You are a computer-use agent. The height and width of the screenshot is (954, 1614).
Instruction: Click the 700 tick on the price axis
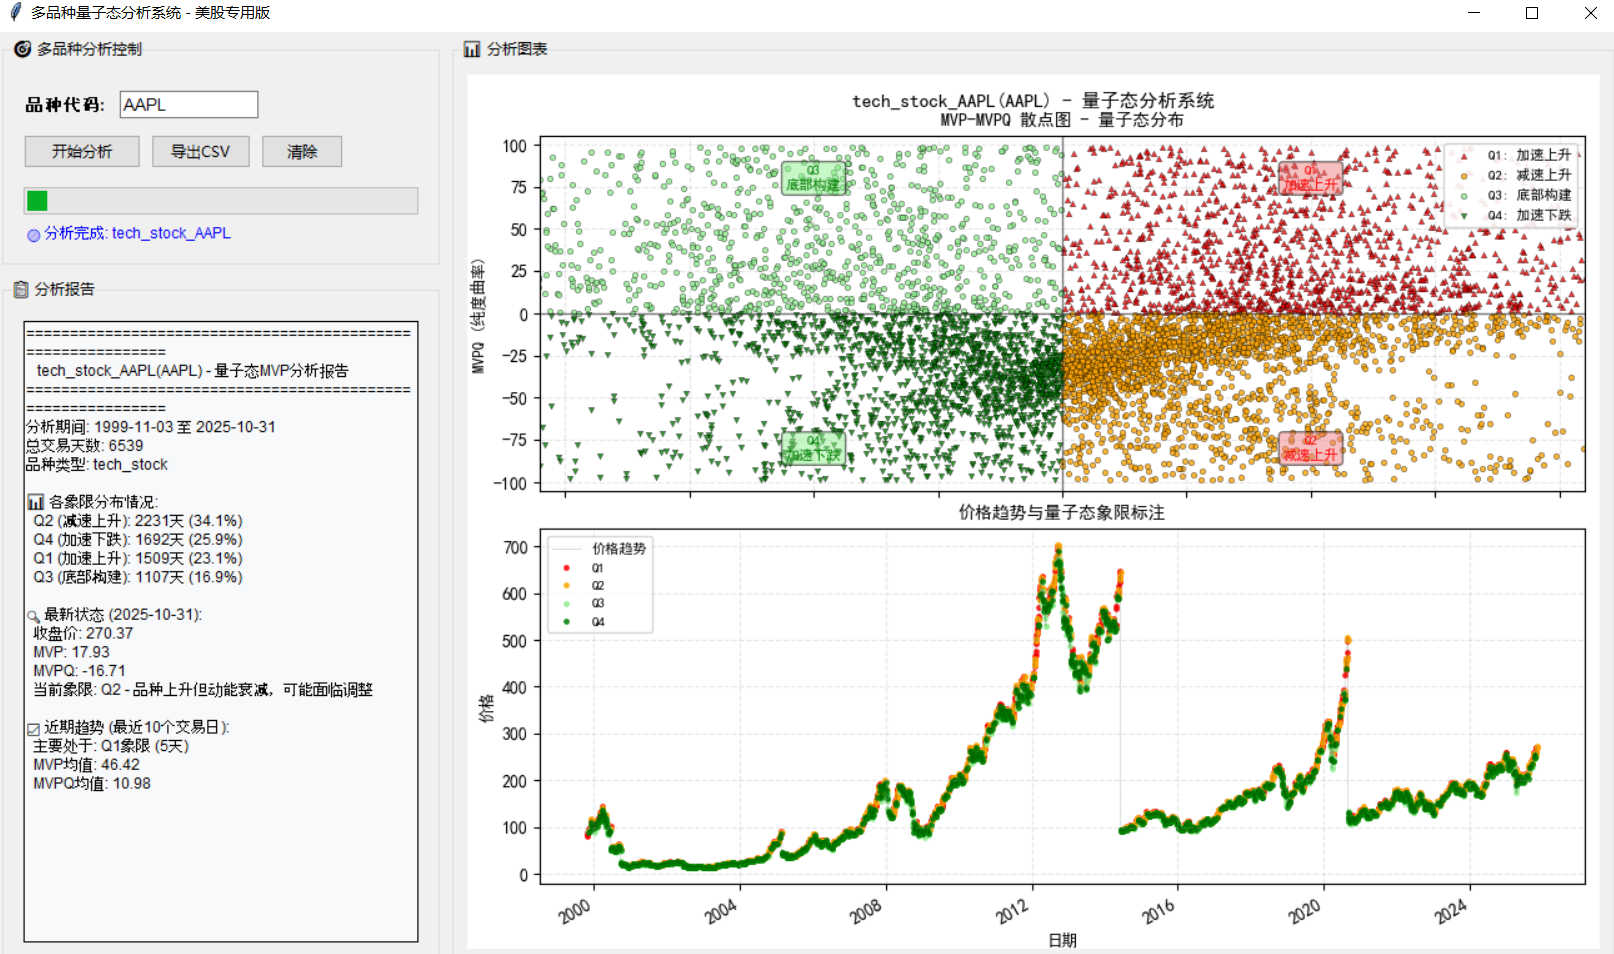[516, 548]
